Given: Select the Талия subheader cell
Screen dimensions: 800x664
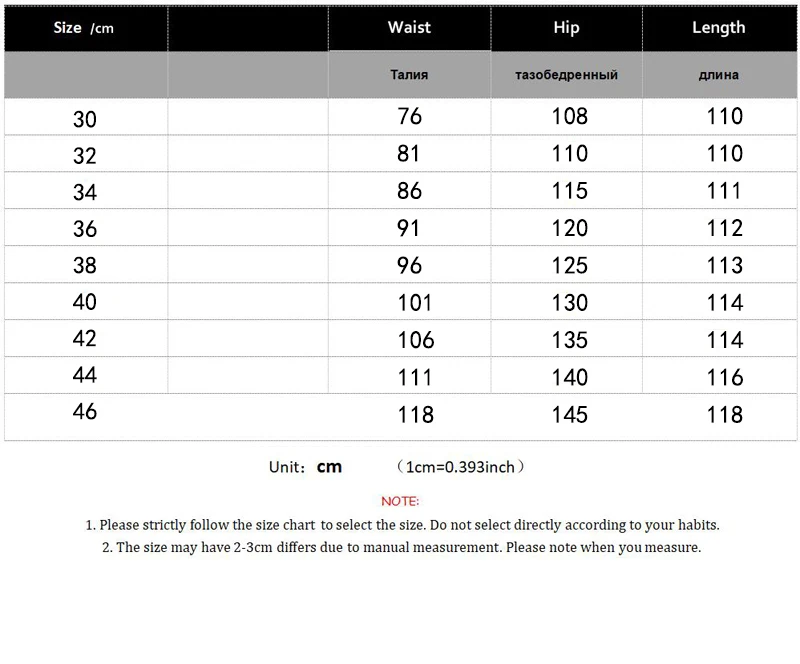Looking at the screenshot, I should click(x=409, y=75).
